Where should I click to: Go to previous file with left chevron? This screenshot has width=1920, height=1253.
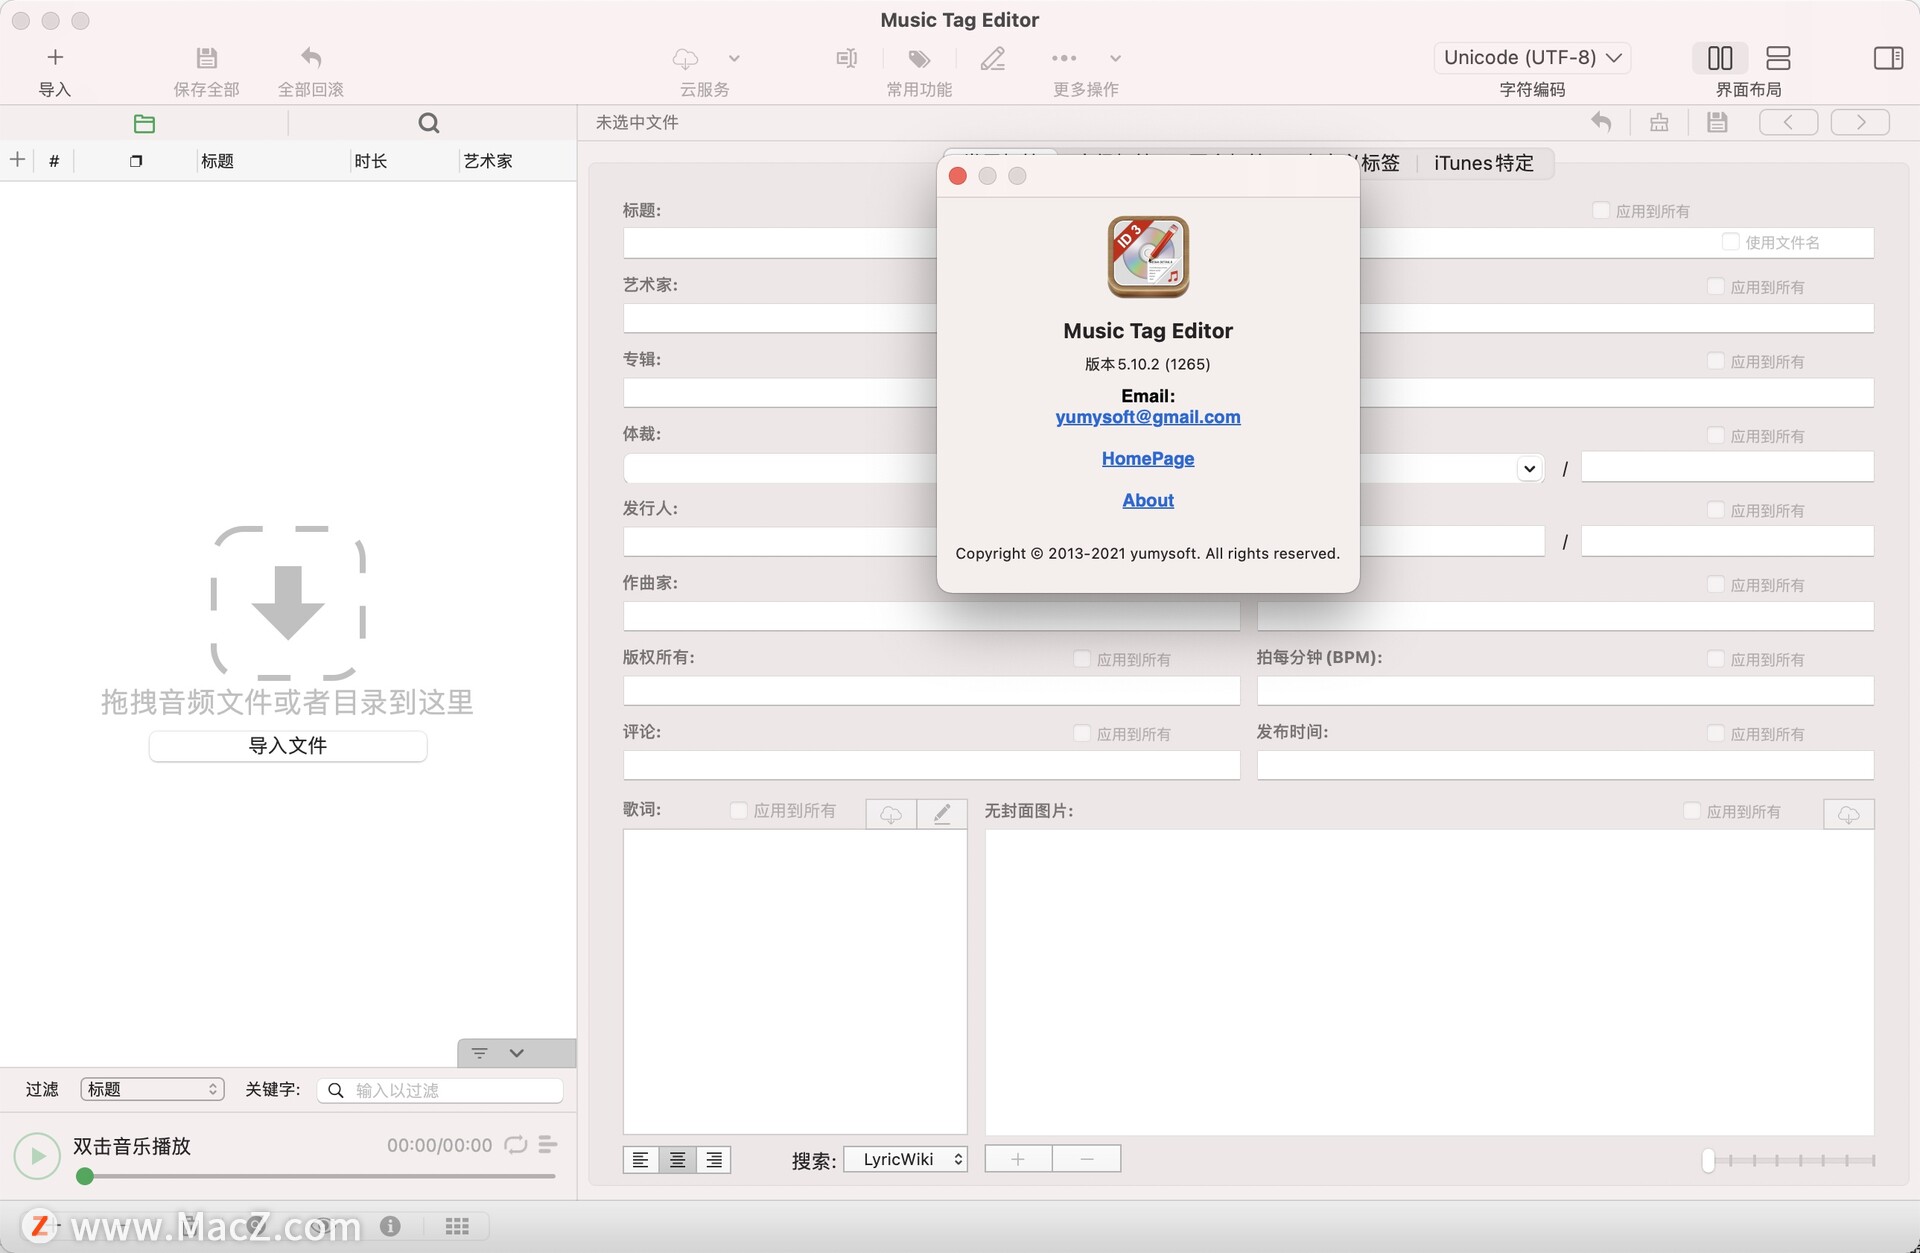(1788, 122)
